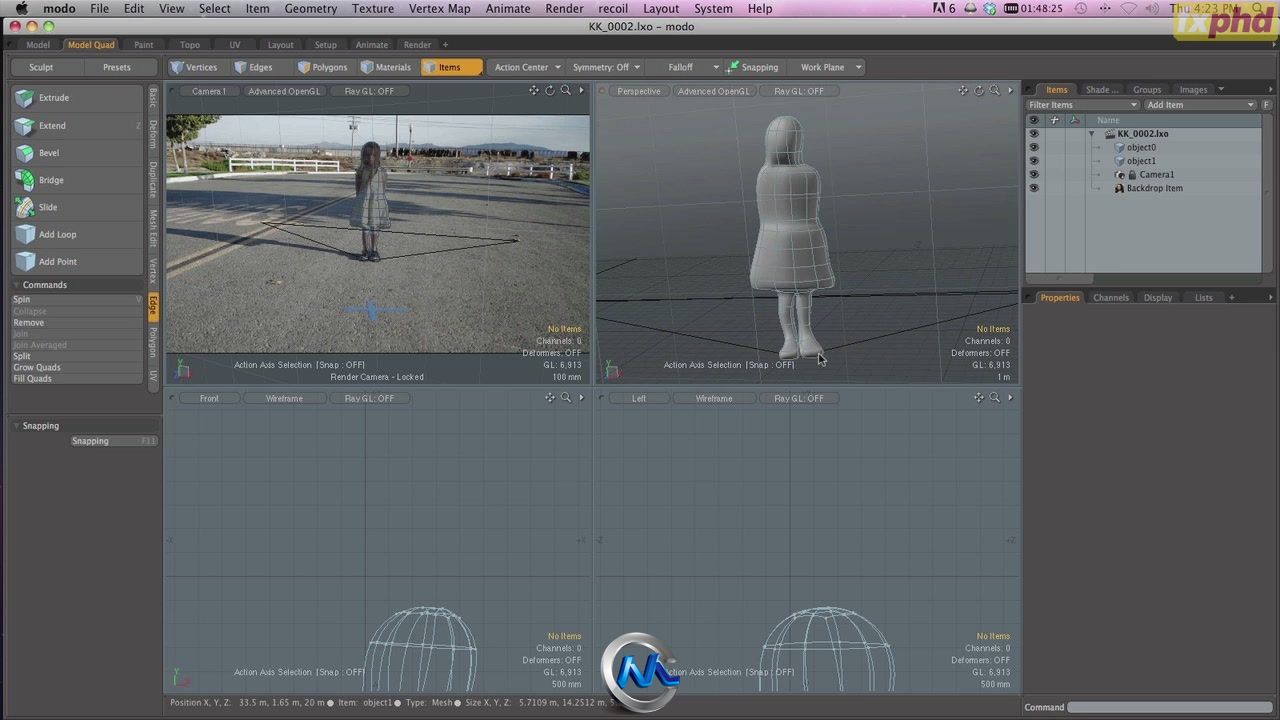Choose the Bridge tool

click(77, 180)
